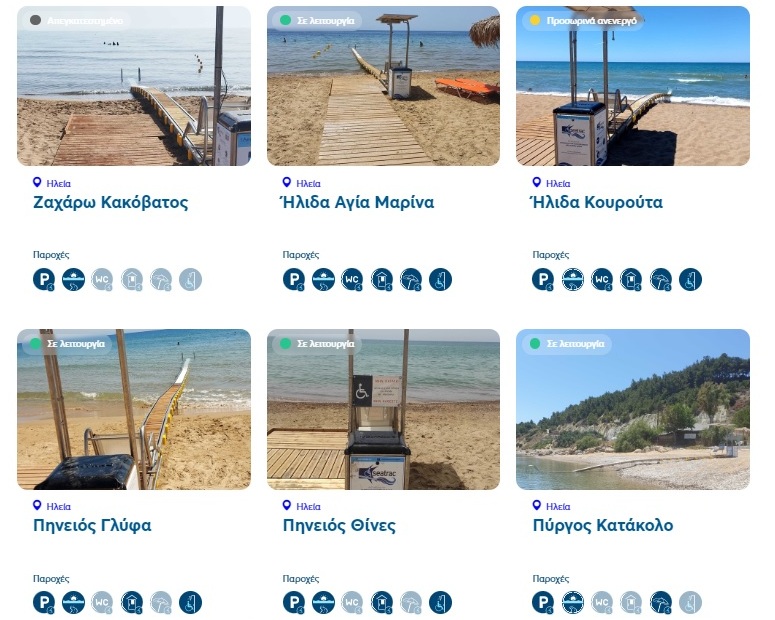Click changing room icon under Πηνειός Γλύφα
The height and width of the screenshot is (620, 775).
[x=132, y=602]
